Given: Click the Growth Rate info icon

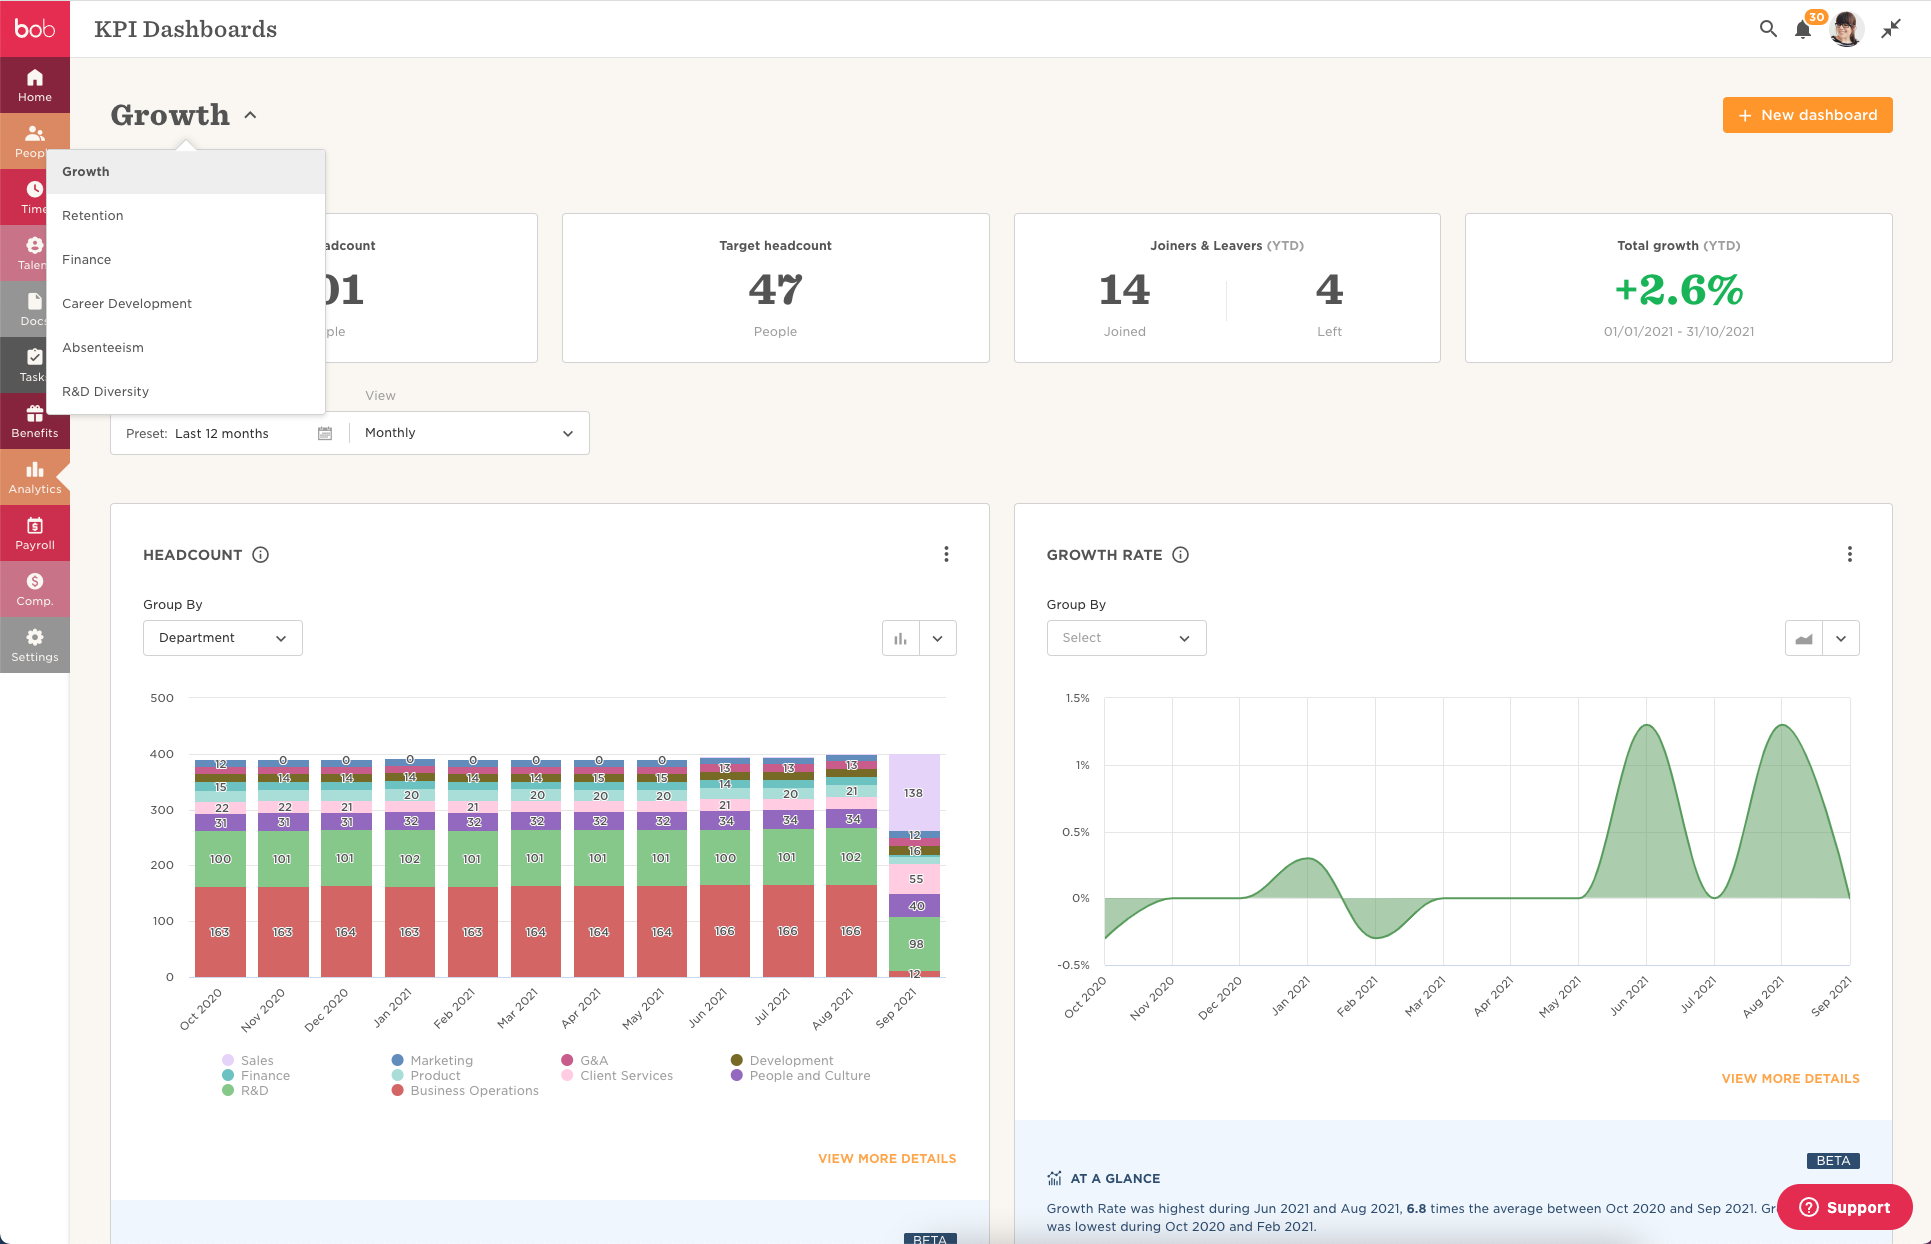Looking at the screenshot, I should (1180, 555).
